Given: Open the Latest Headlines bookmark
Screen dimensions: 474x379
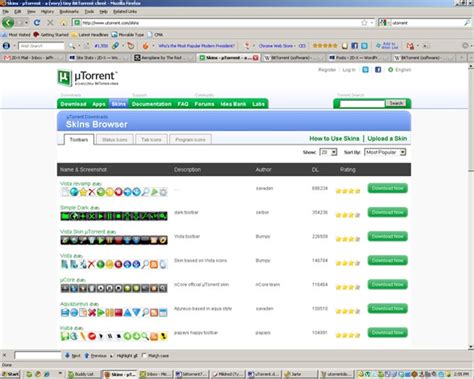Looking at the screenshot, I should point(90,34).
